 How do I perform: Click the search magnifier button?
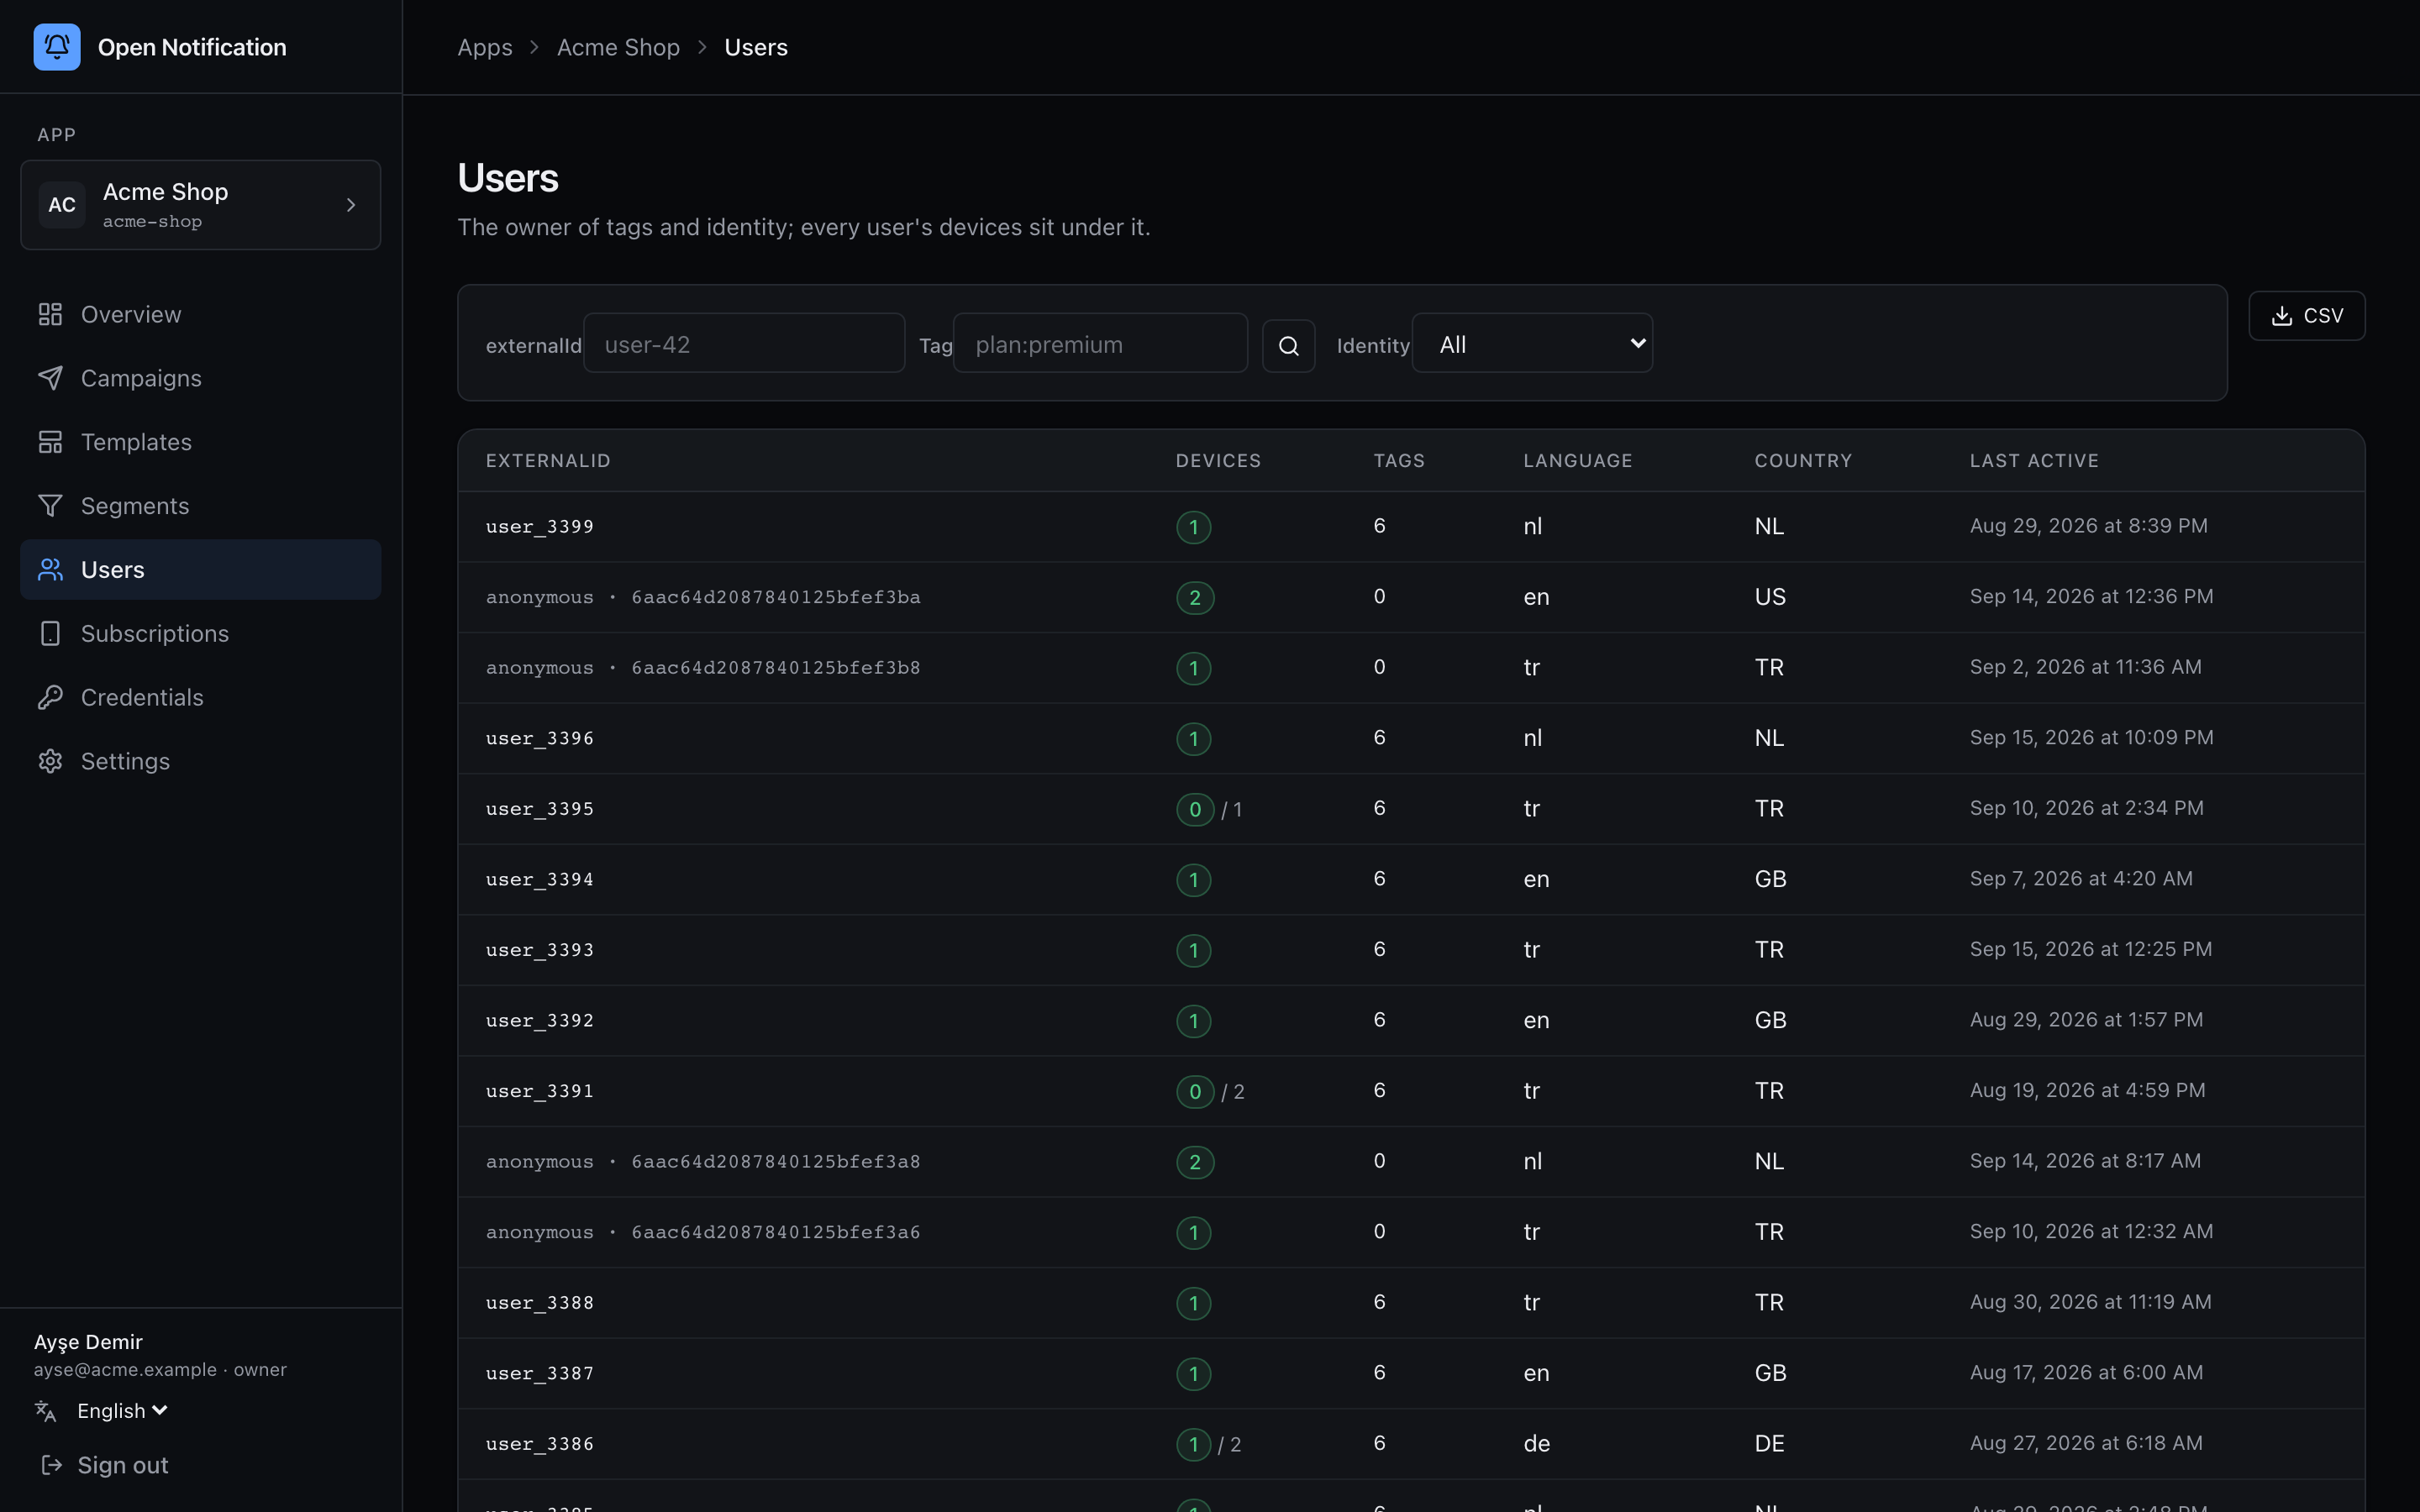point(1288,346)
